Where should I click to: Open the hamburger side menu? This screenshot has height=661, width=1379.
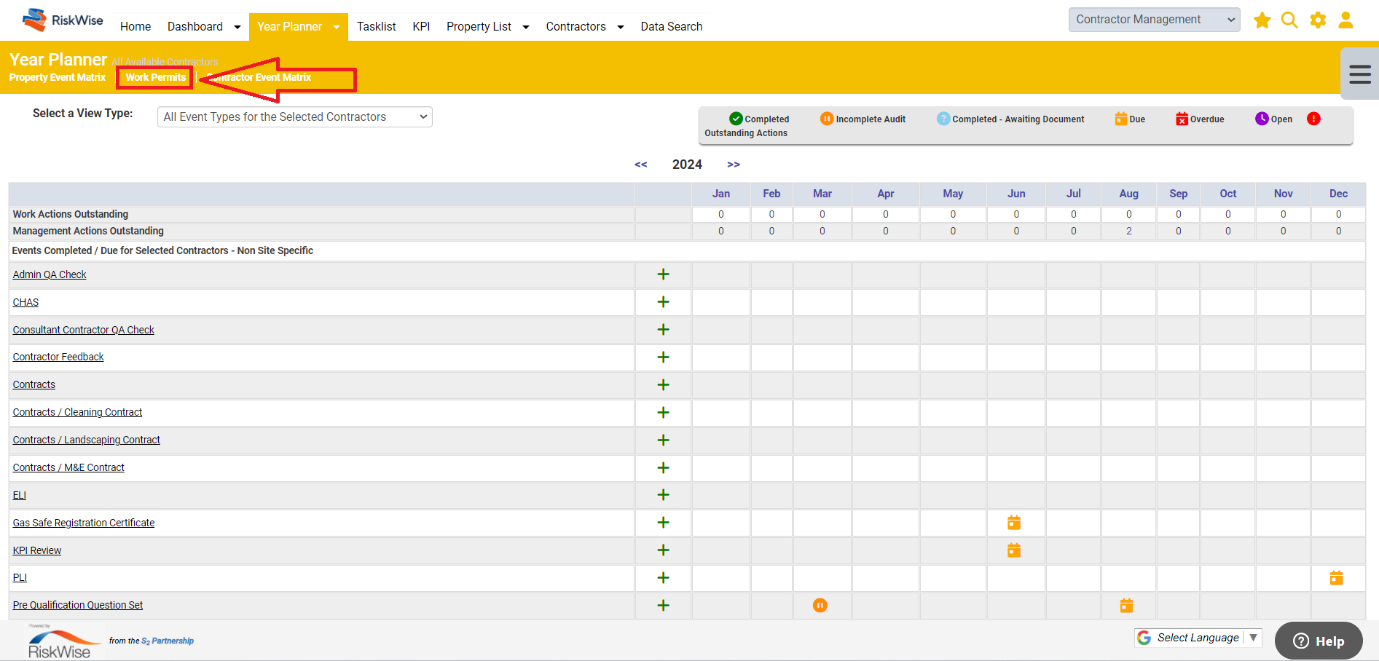(1360, 75)
